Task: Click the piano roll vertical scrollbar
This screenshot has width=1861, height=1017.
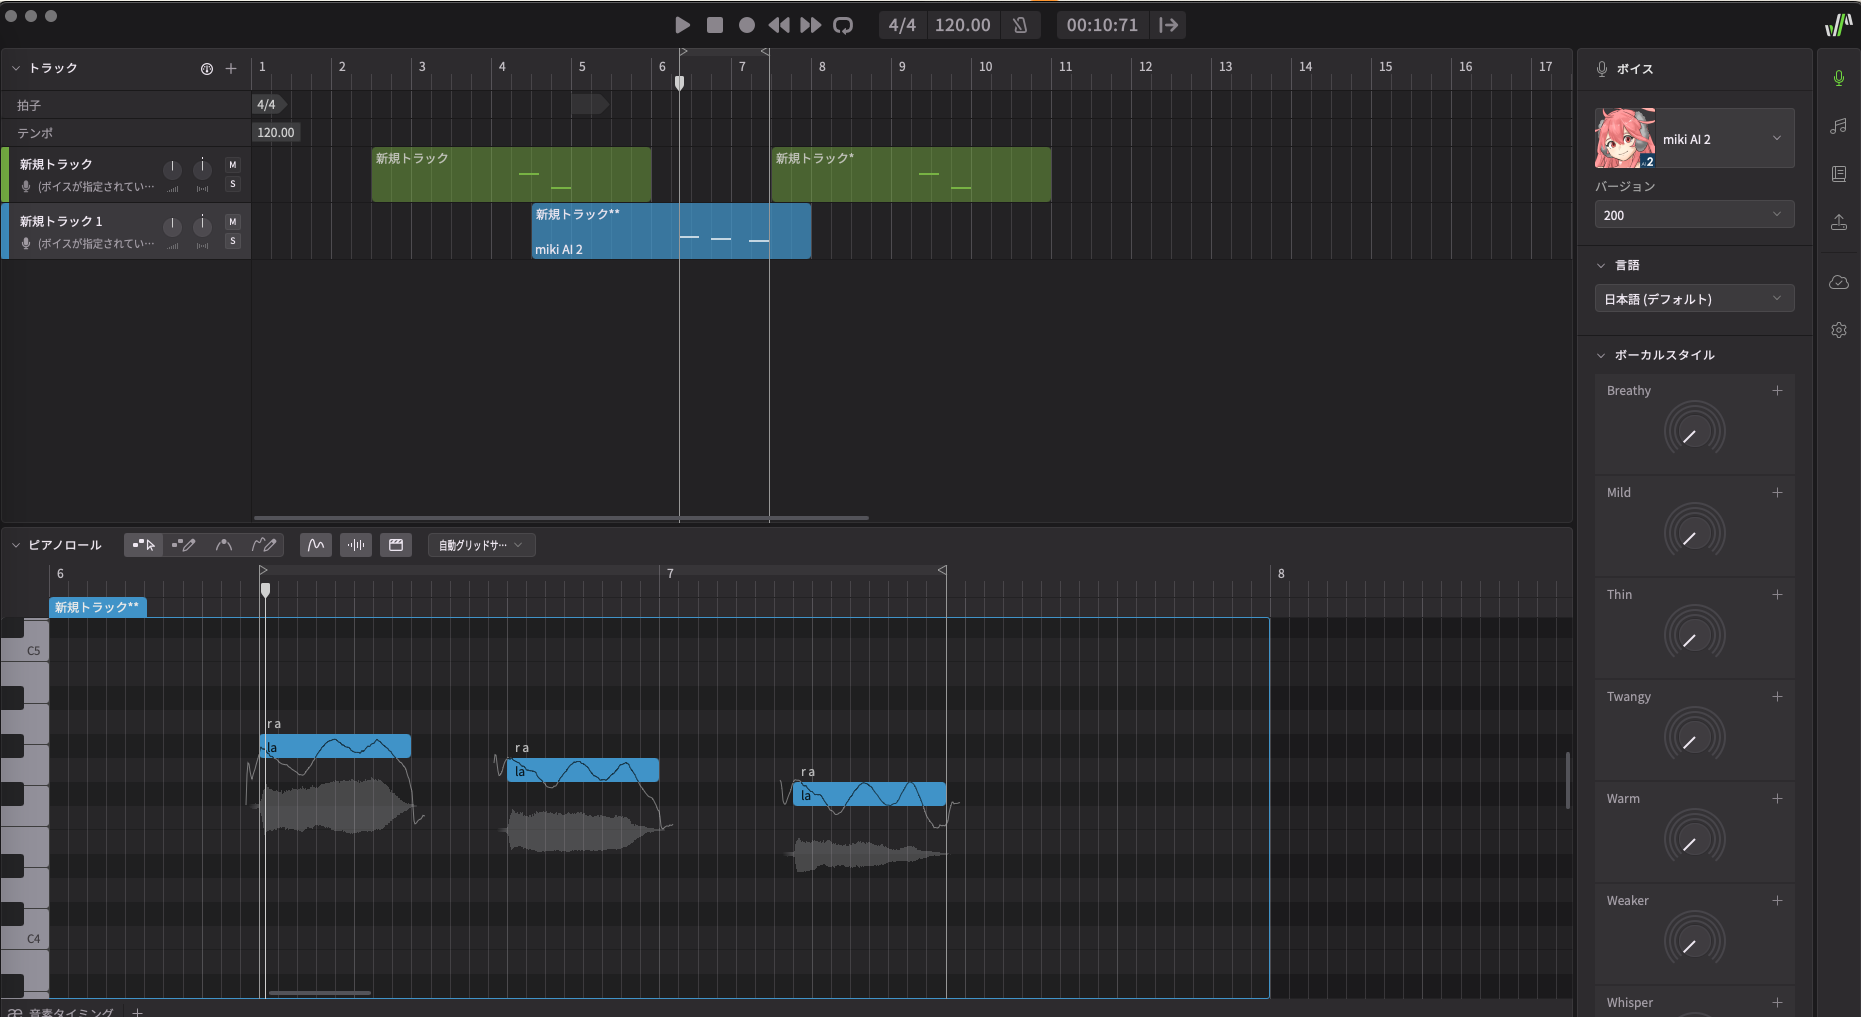Action: 1567,780
